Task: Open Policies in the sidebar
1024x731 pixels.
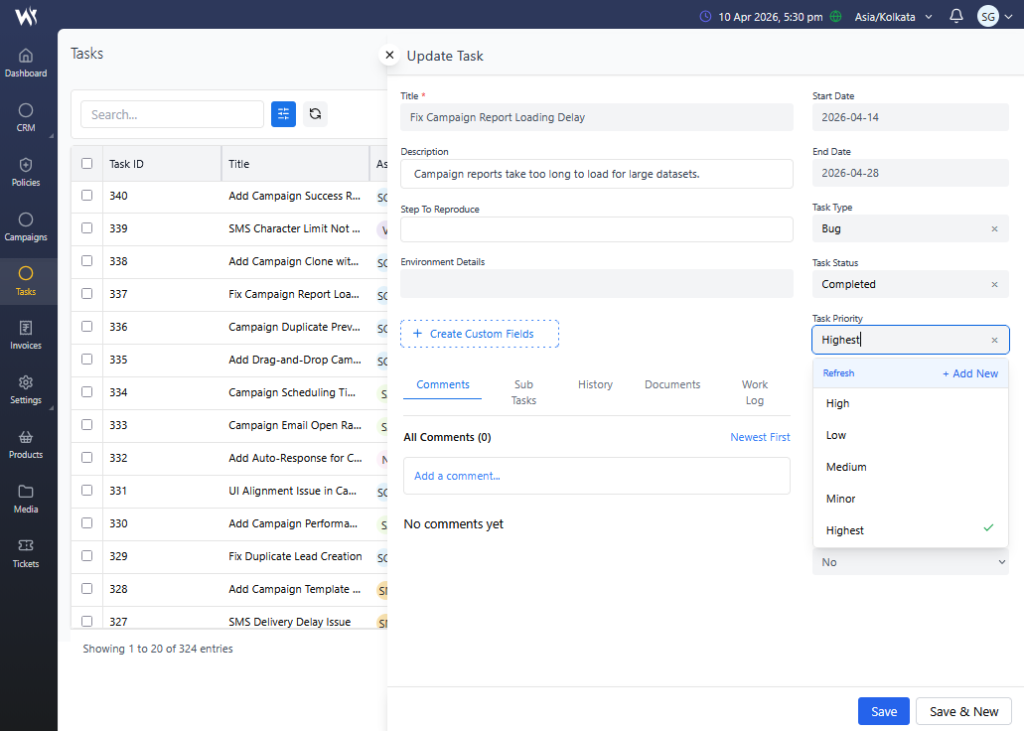Action: (25, 172)
